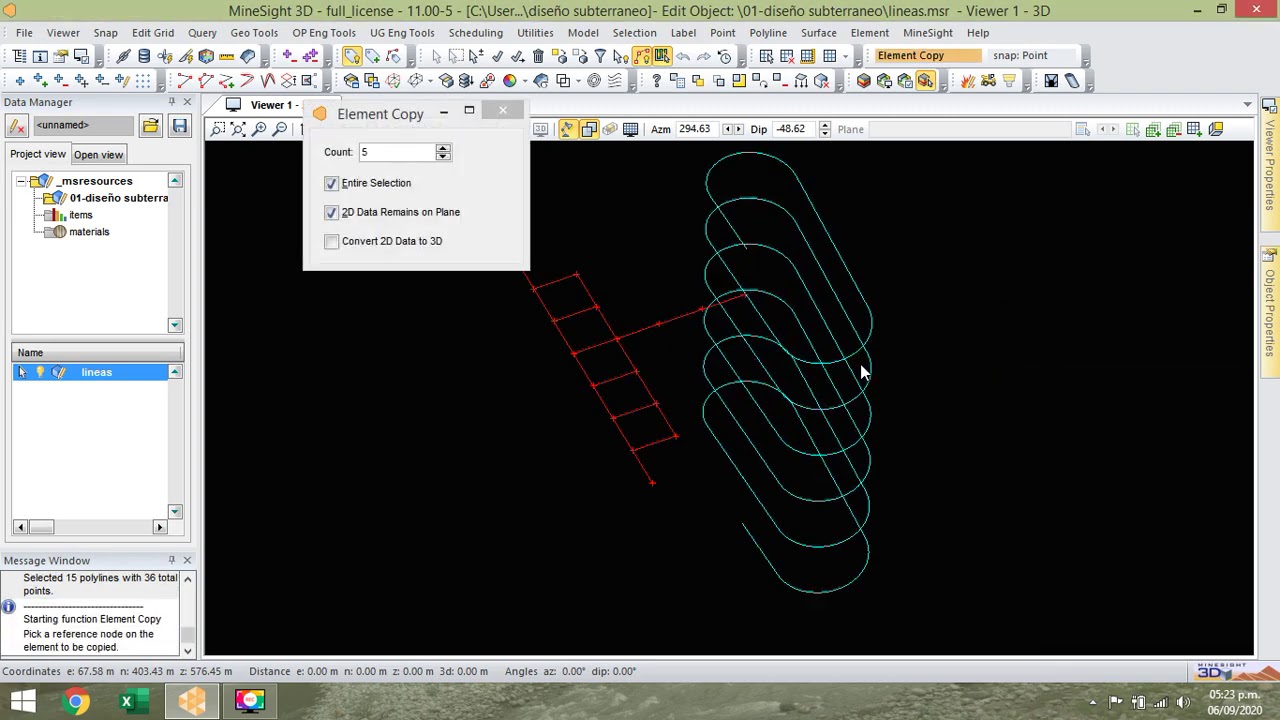Select the materials tree item

pyautogui.click(x=89, y=232)
